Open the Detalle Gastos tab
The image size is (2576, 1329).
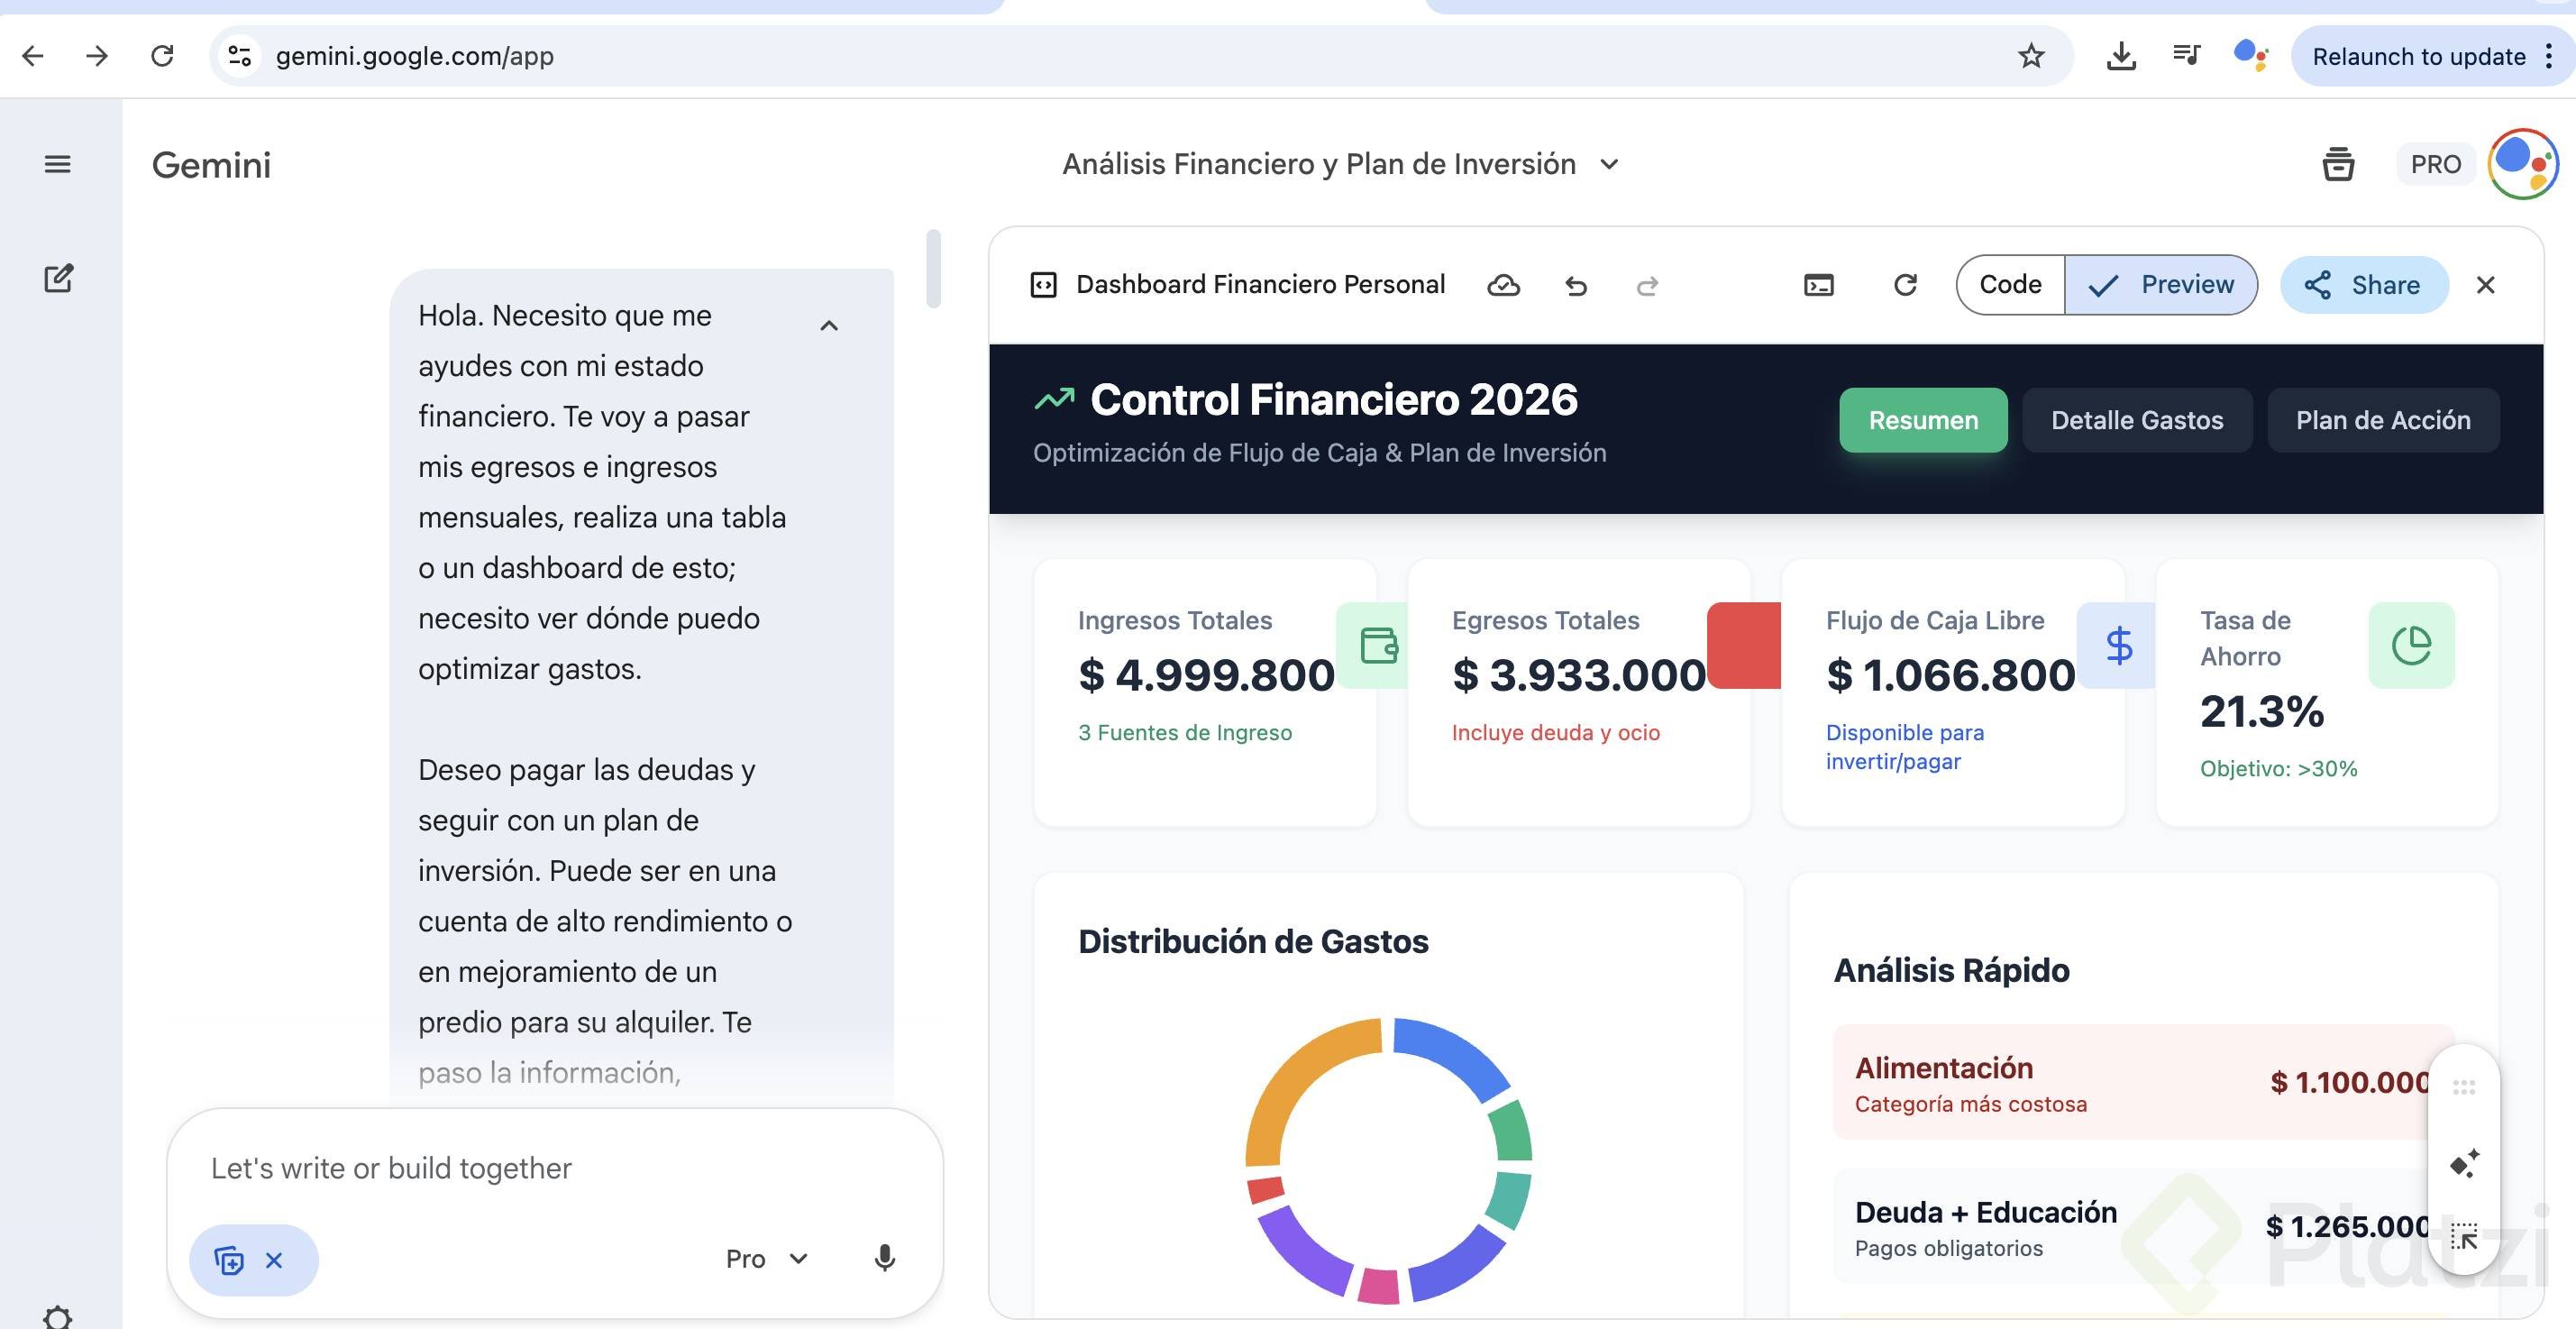[x=2137, y=420]
